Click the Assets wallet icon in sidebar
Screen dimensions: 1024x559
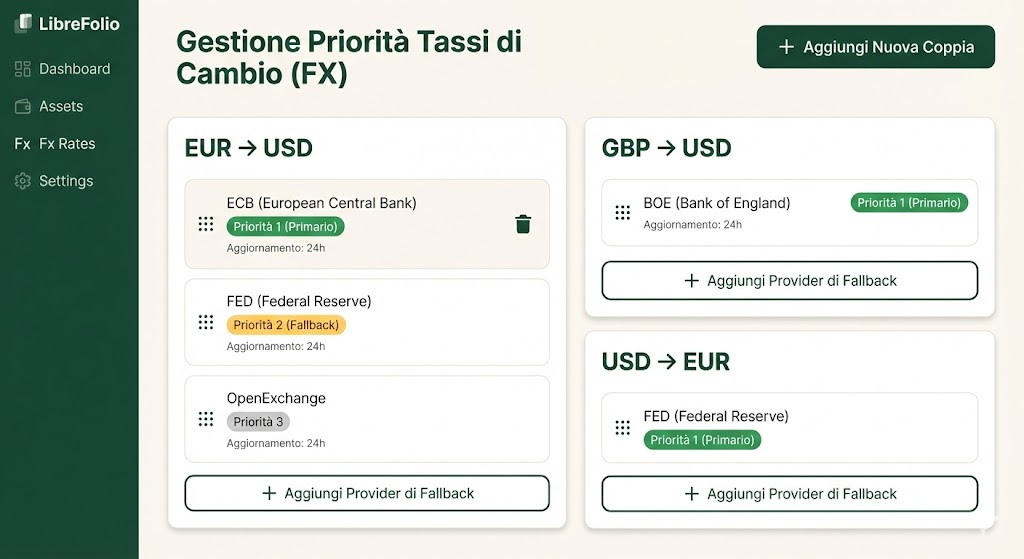pyautogui.click(x=23, y=106)
